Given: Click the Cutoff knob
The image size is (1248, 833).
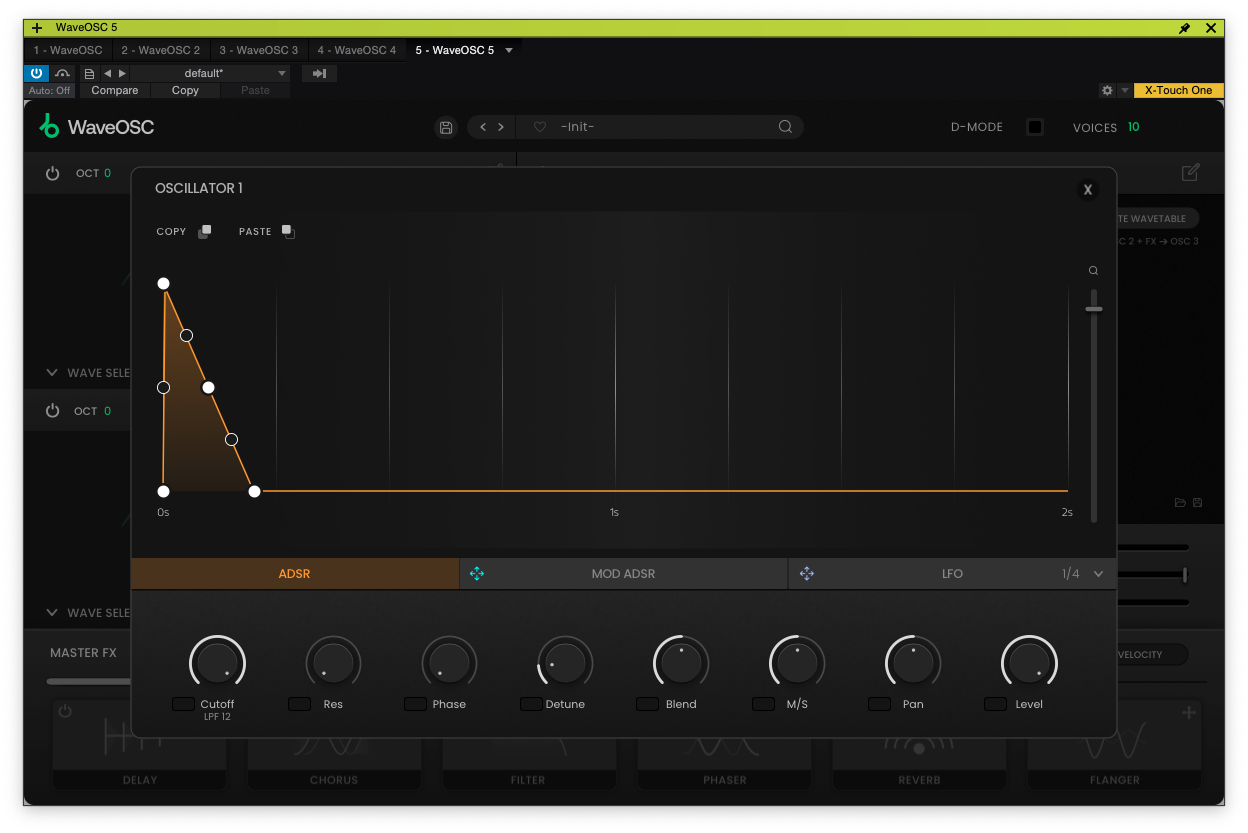Looking at the screenshot, I should point(217,663).
